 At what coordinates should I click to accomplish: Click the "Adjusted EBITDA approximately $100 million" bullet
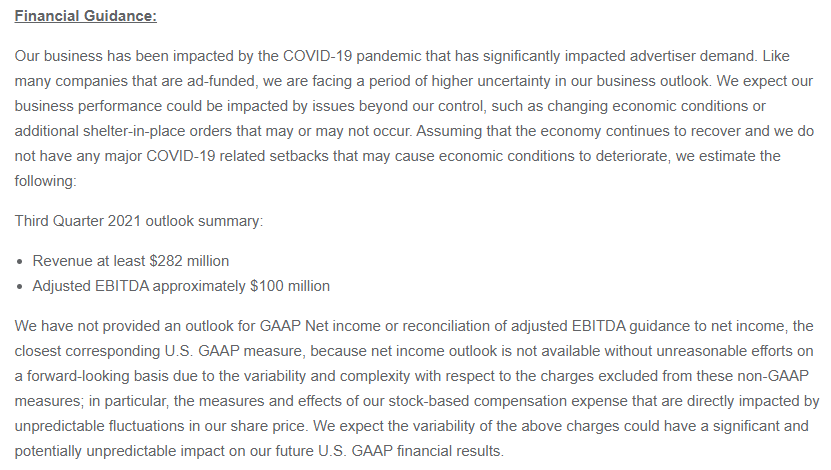(181, 286)
